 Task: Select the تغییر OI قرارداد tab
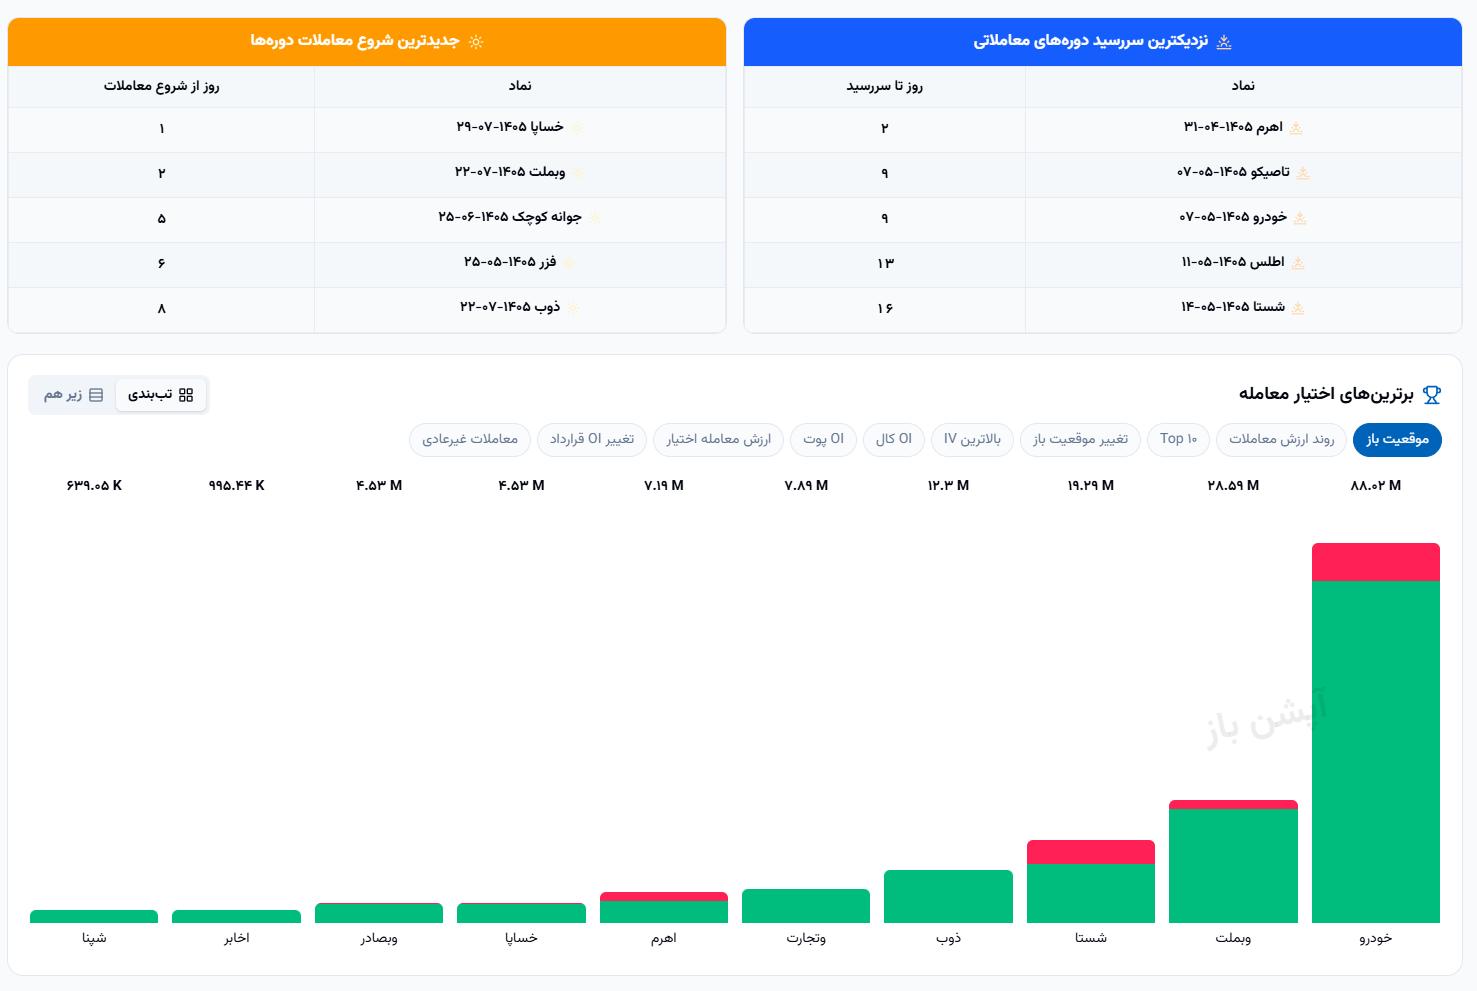[592, 439]
